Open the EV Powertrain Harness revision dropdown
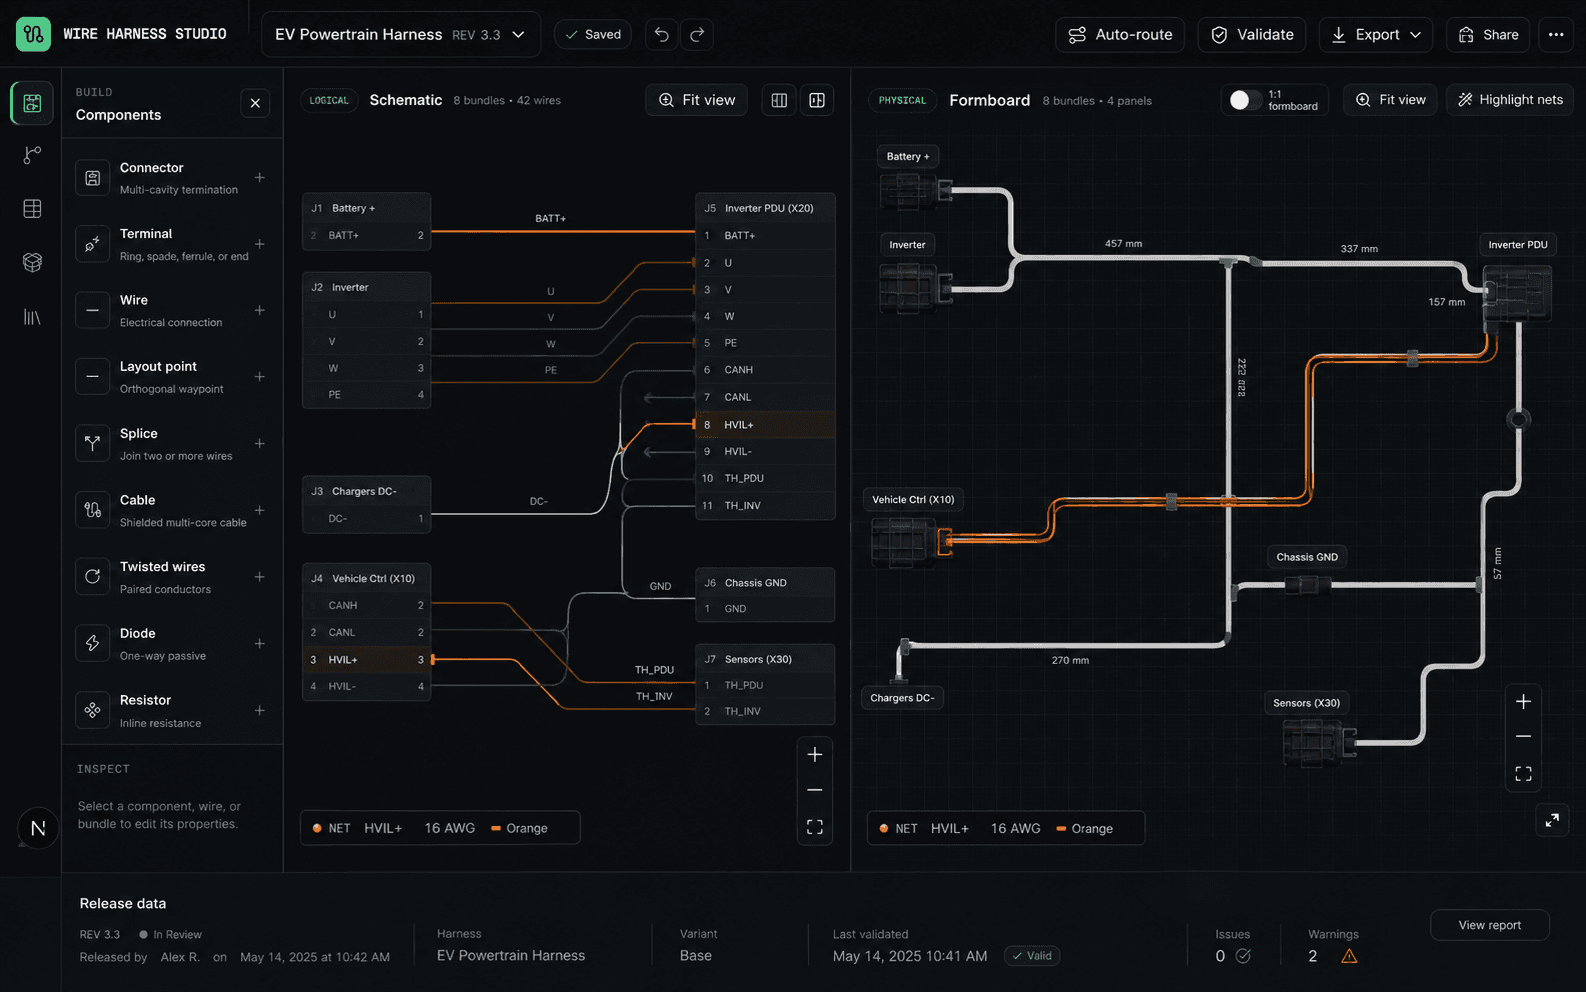1586x992 pixels. point(401,34)
